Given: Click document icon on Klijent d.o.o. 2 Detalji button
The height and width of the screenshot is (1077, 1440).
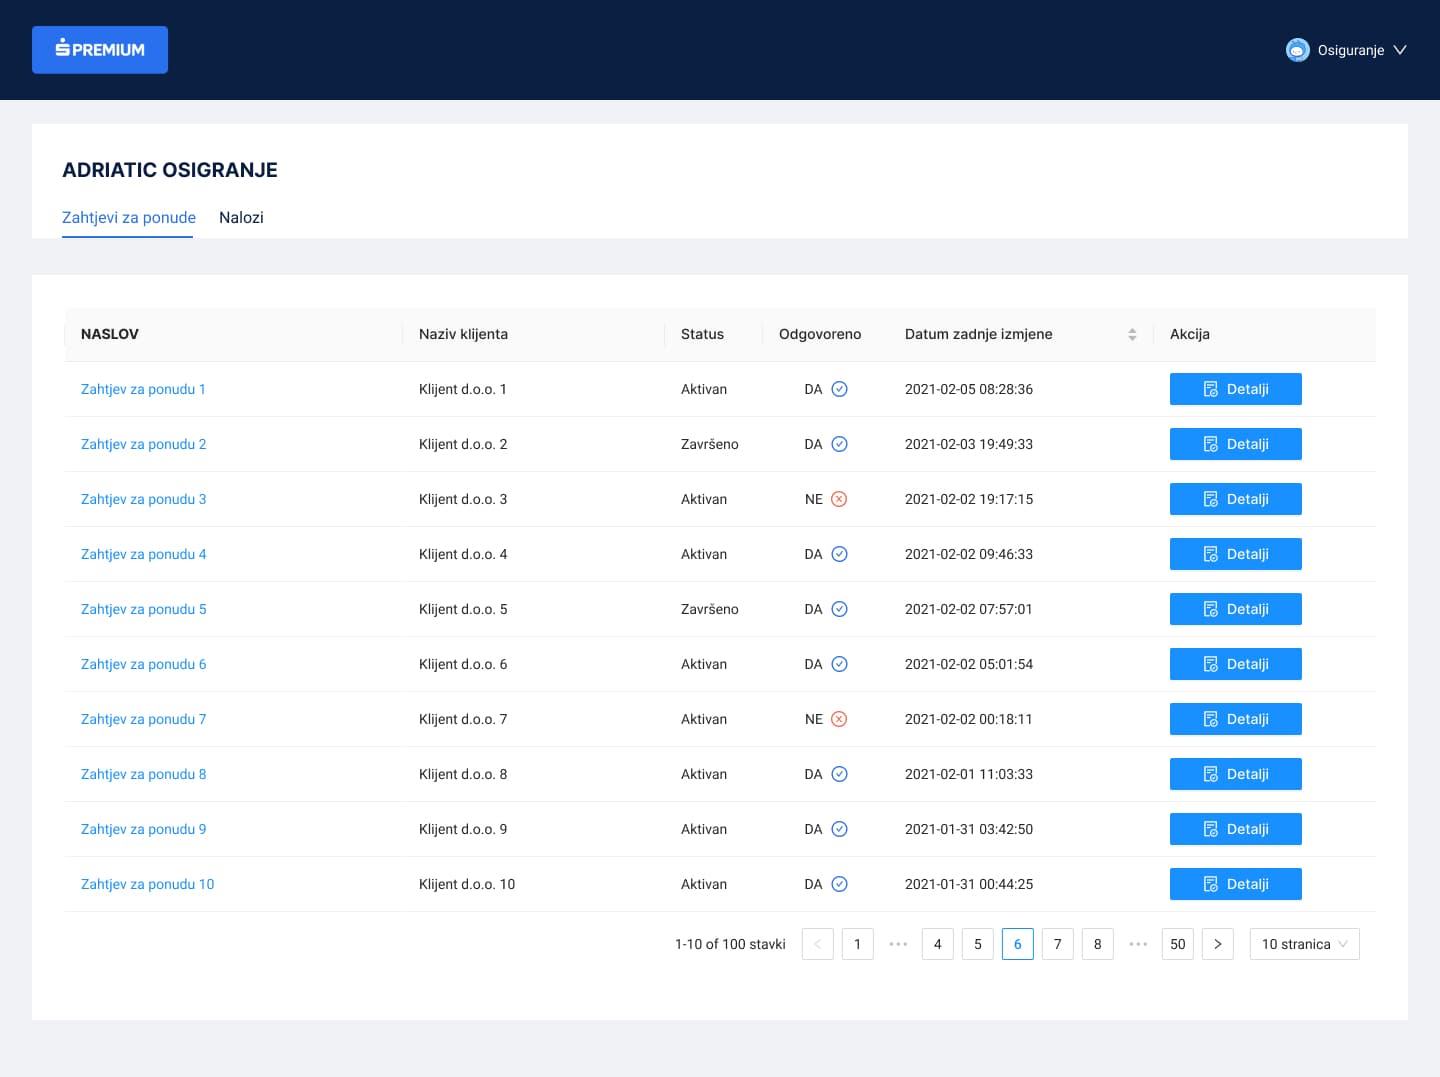Looking at the screenshot, I should pos(1211,444).
